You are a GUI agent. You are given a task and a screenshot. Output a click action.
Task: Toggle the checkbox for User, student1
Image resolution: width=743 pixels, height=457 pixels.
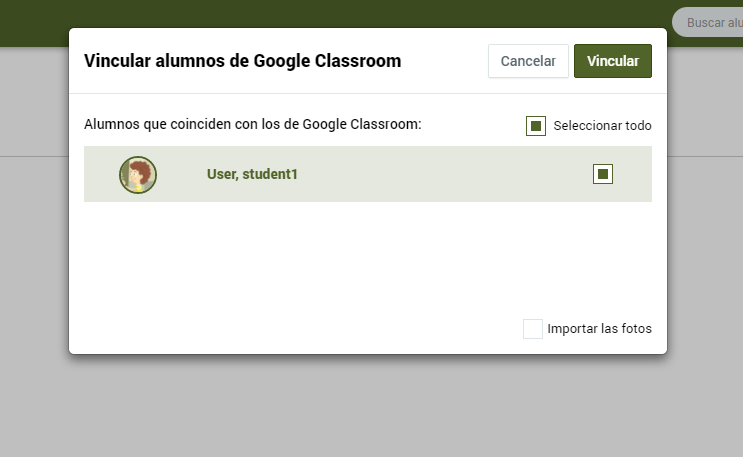tap(603, 174)
